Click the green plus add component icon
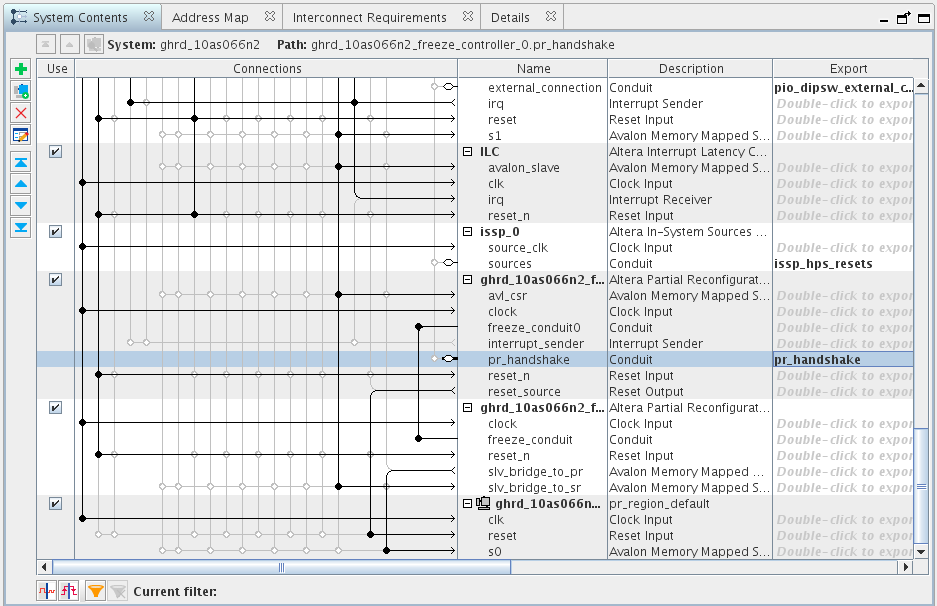Image resolution: width=937 pixels, height=606 pixels. click(21, 69)
